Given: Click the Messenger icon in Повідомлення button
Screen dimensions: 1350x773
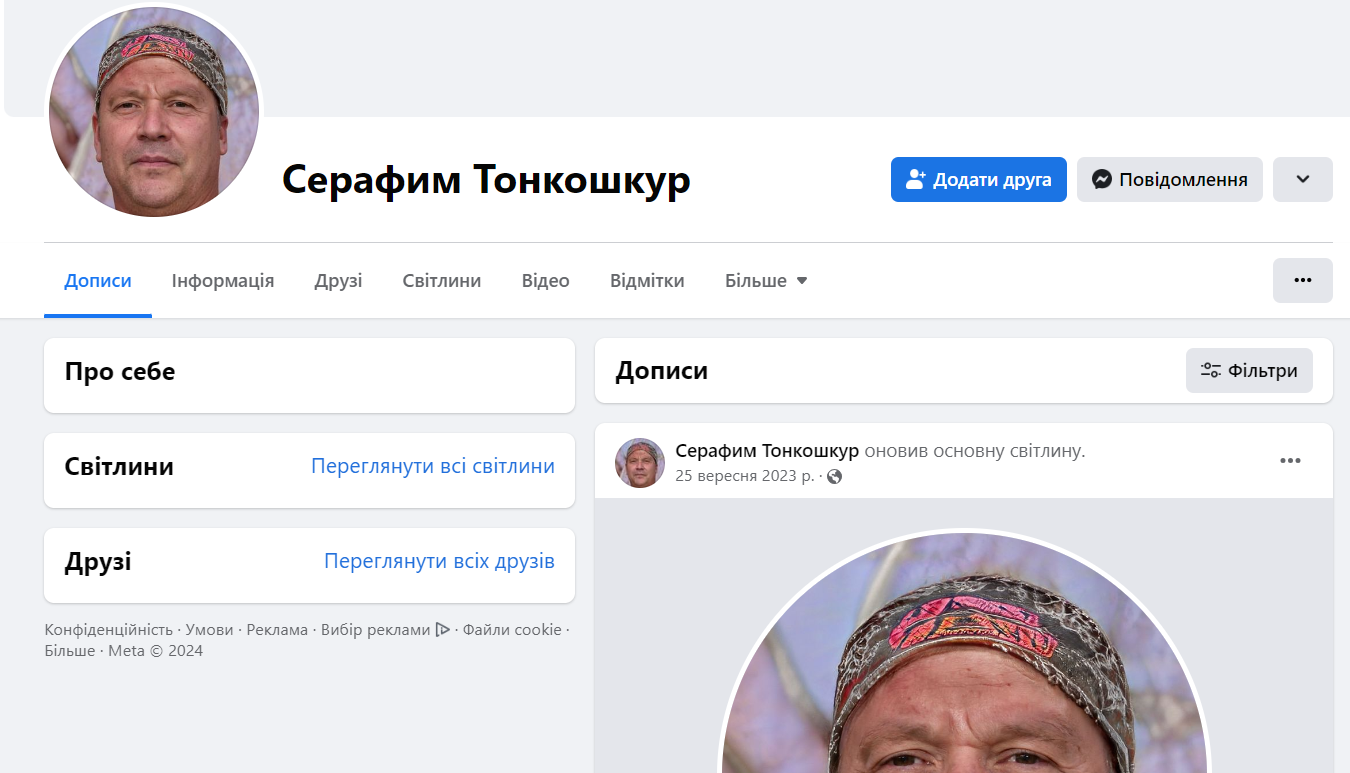Looking at the screenshot, I should pos(1102,180).
